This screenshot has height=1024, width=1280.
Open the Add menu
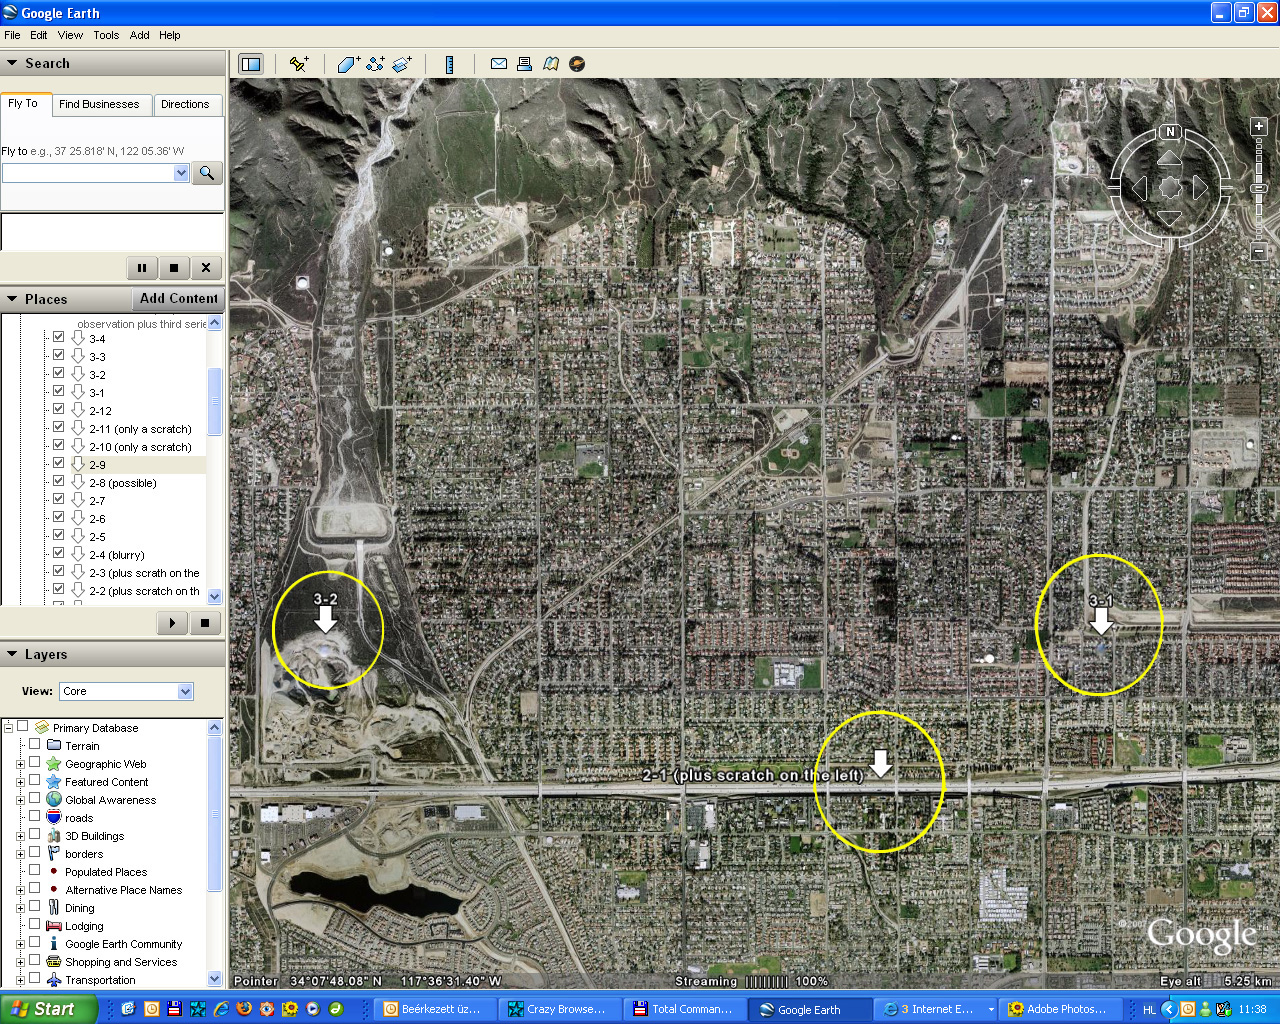(x=140, y=35)
